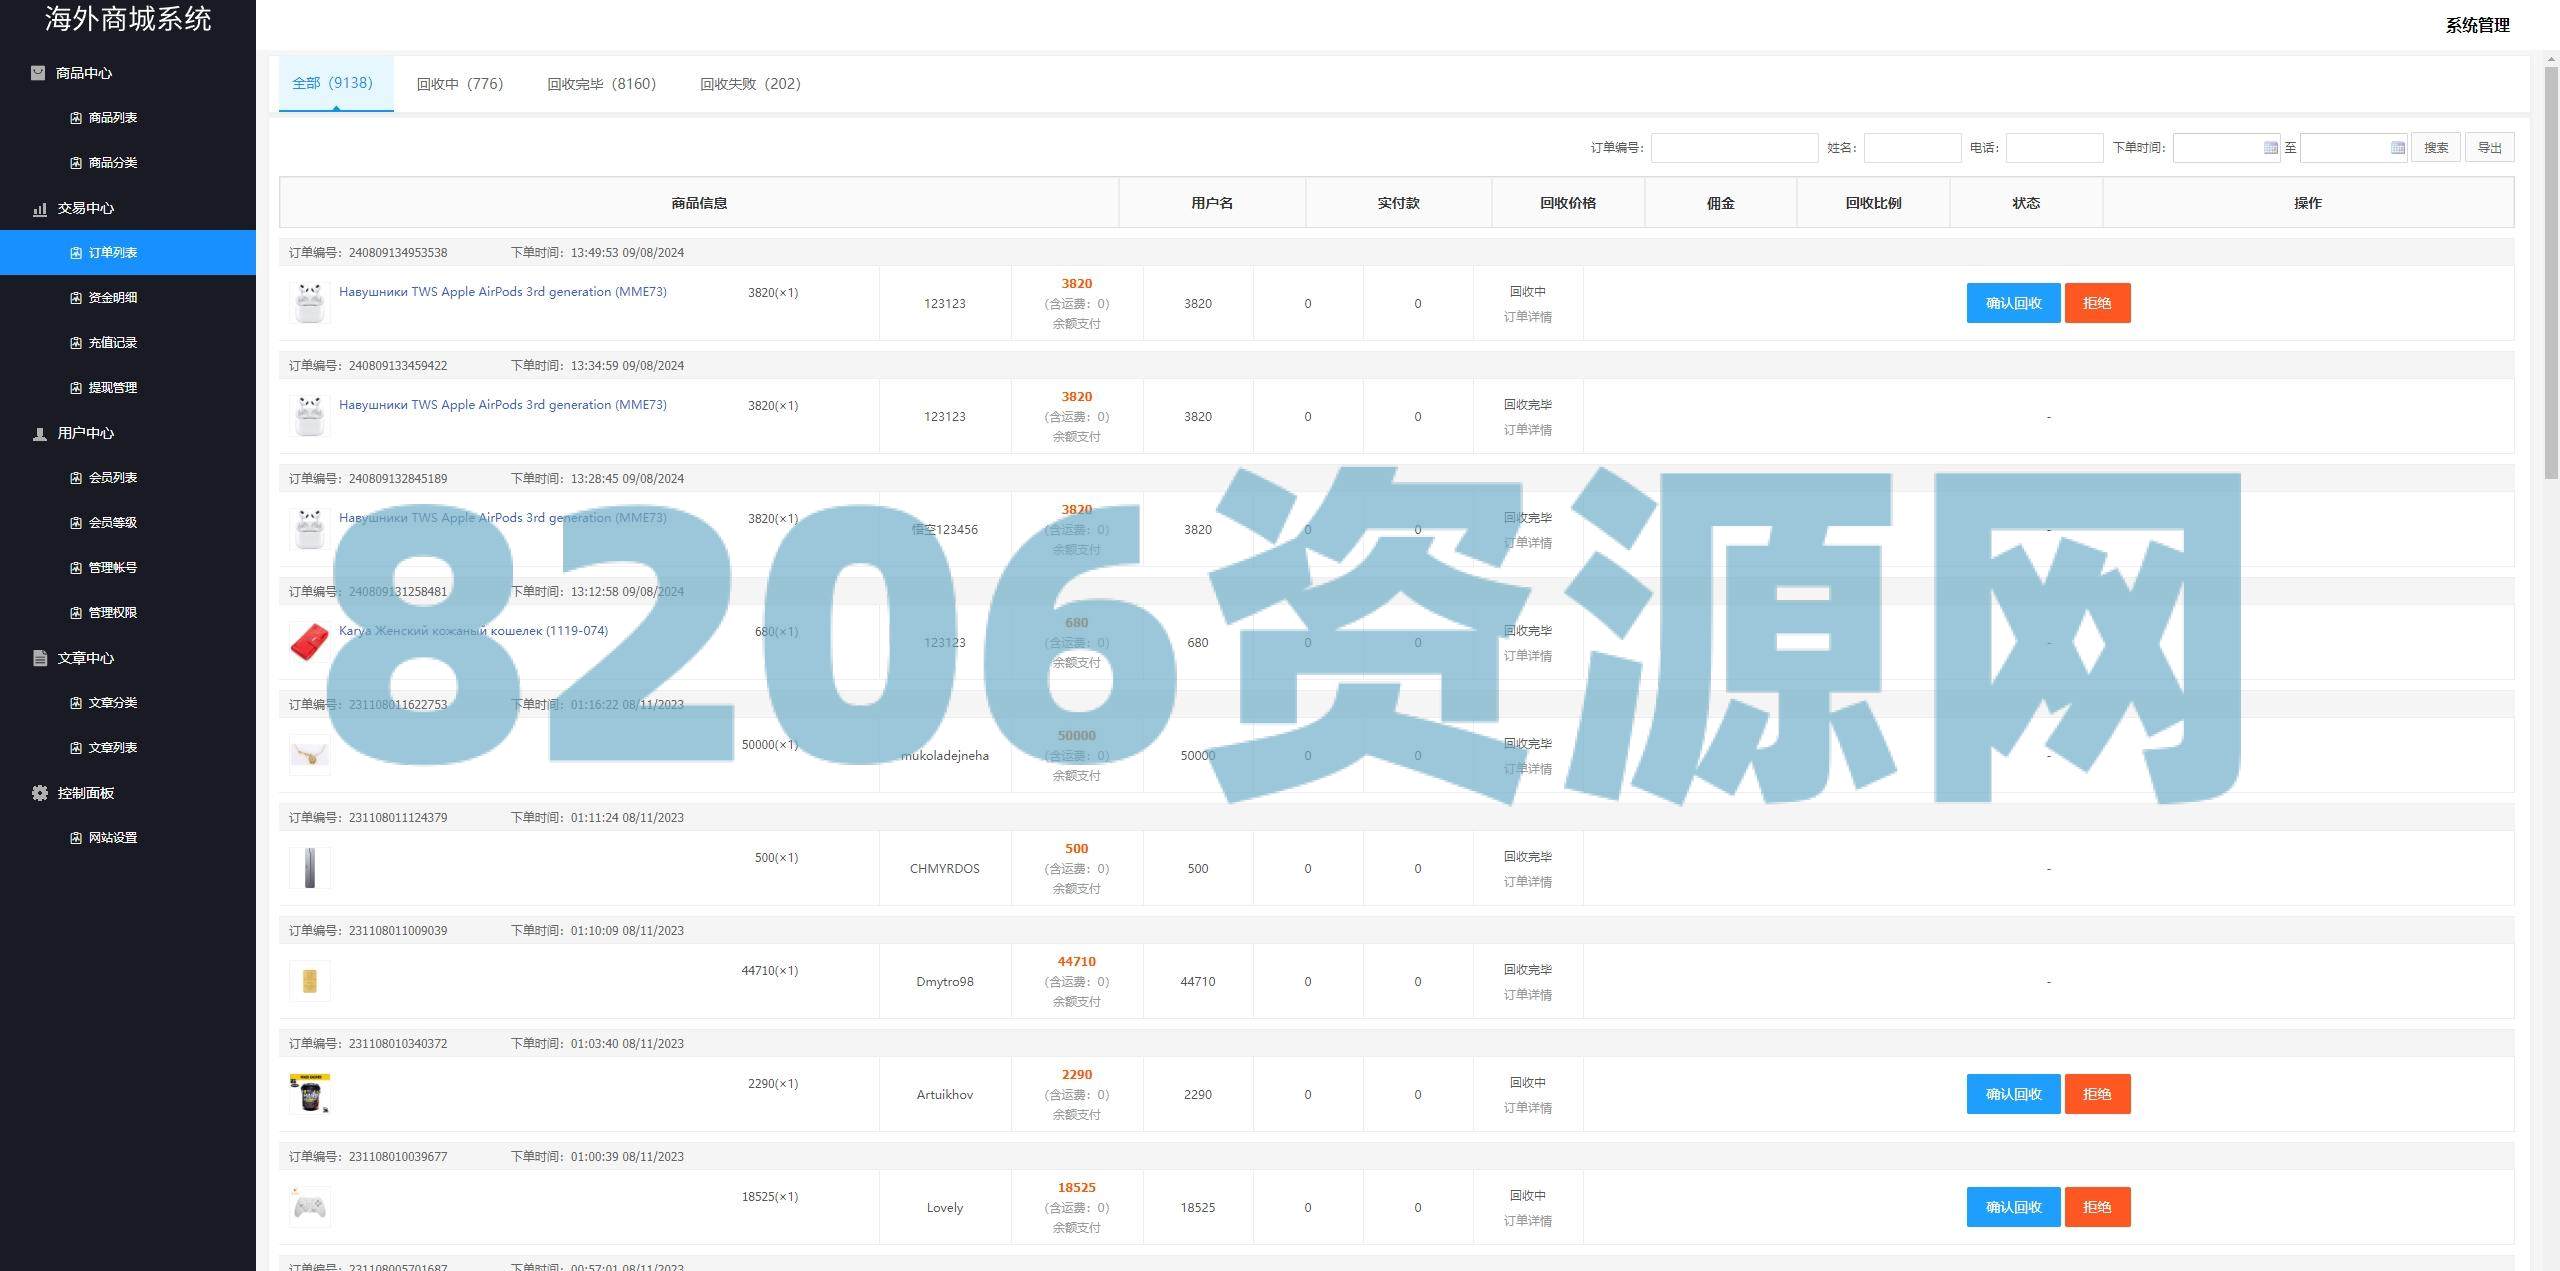Click the 商品中心 sidebar section icon
The height and width of the screenshot is (1271, 2560).
pyautogui.click(x=38, y=73)
